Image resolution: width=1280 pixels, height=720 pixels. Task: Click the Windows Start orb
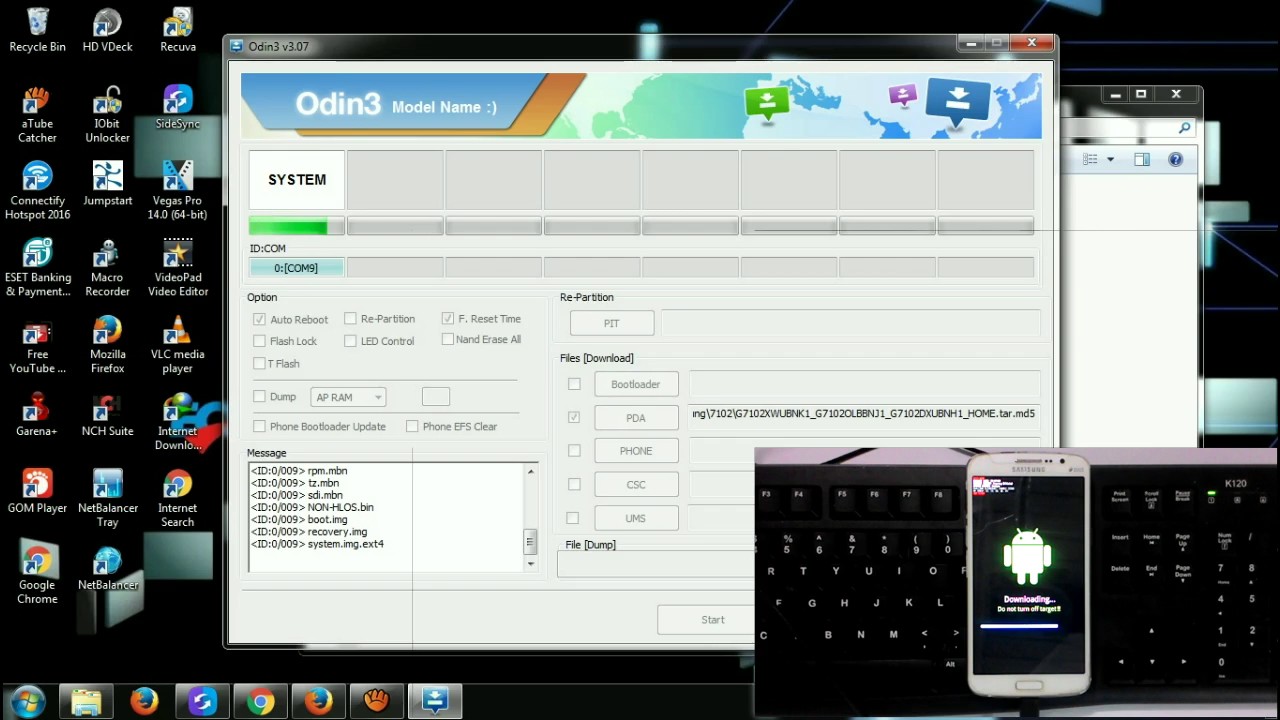(27, 701)
